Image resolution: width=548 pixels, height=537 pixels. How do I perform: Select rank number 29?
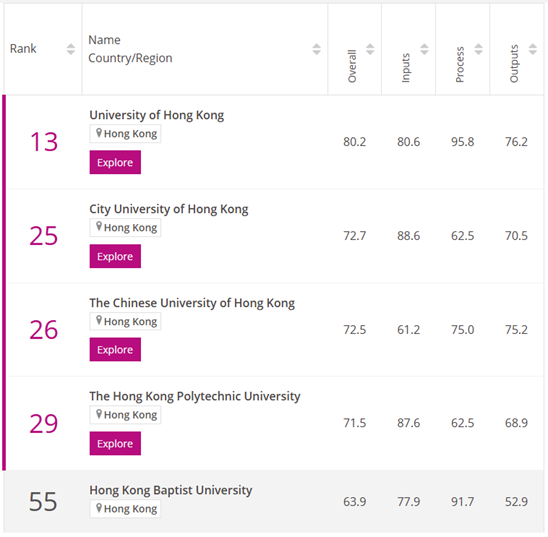(x=43, y=423)
